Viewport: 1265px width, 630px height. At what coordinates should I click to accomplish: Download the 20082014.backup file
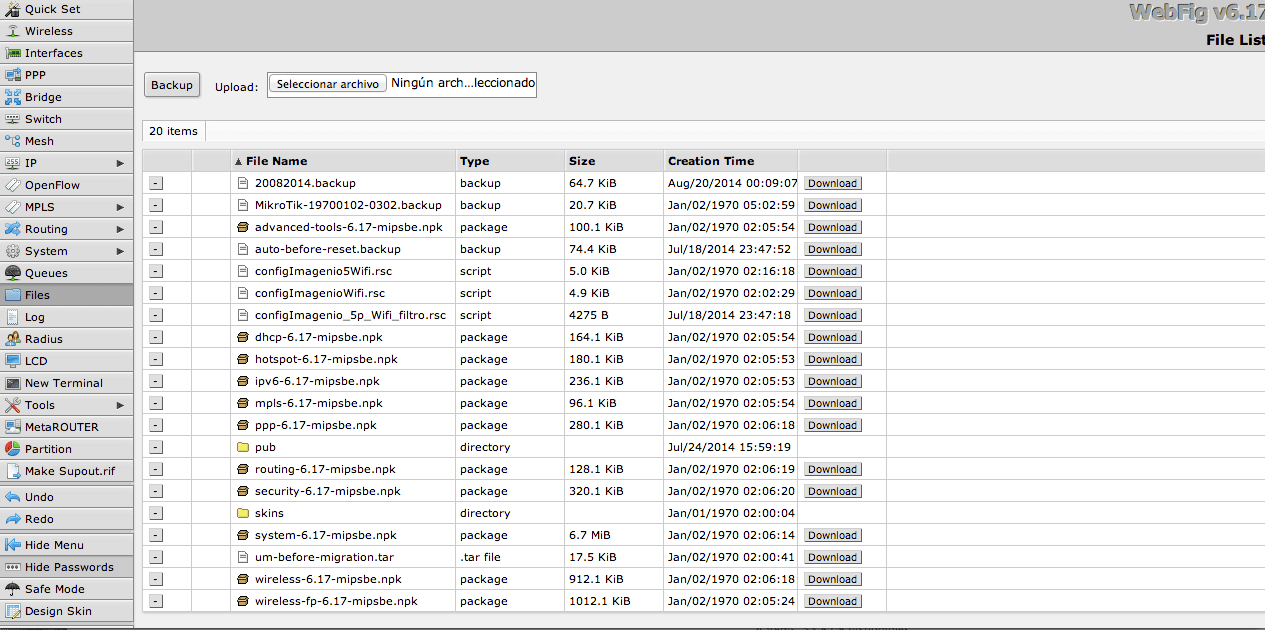[832, 183]
